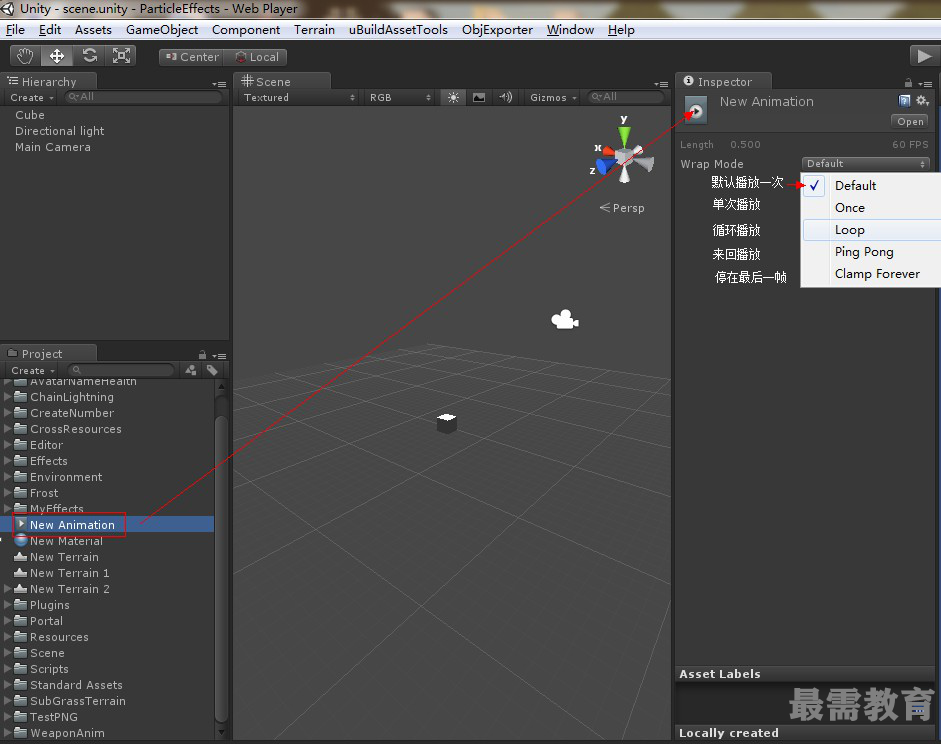Select Once wrap mode option
The height and width of the screenshot is (744, 941).
(x=871, y=208)
